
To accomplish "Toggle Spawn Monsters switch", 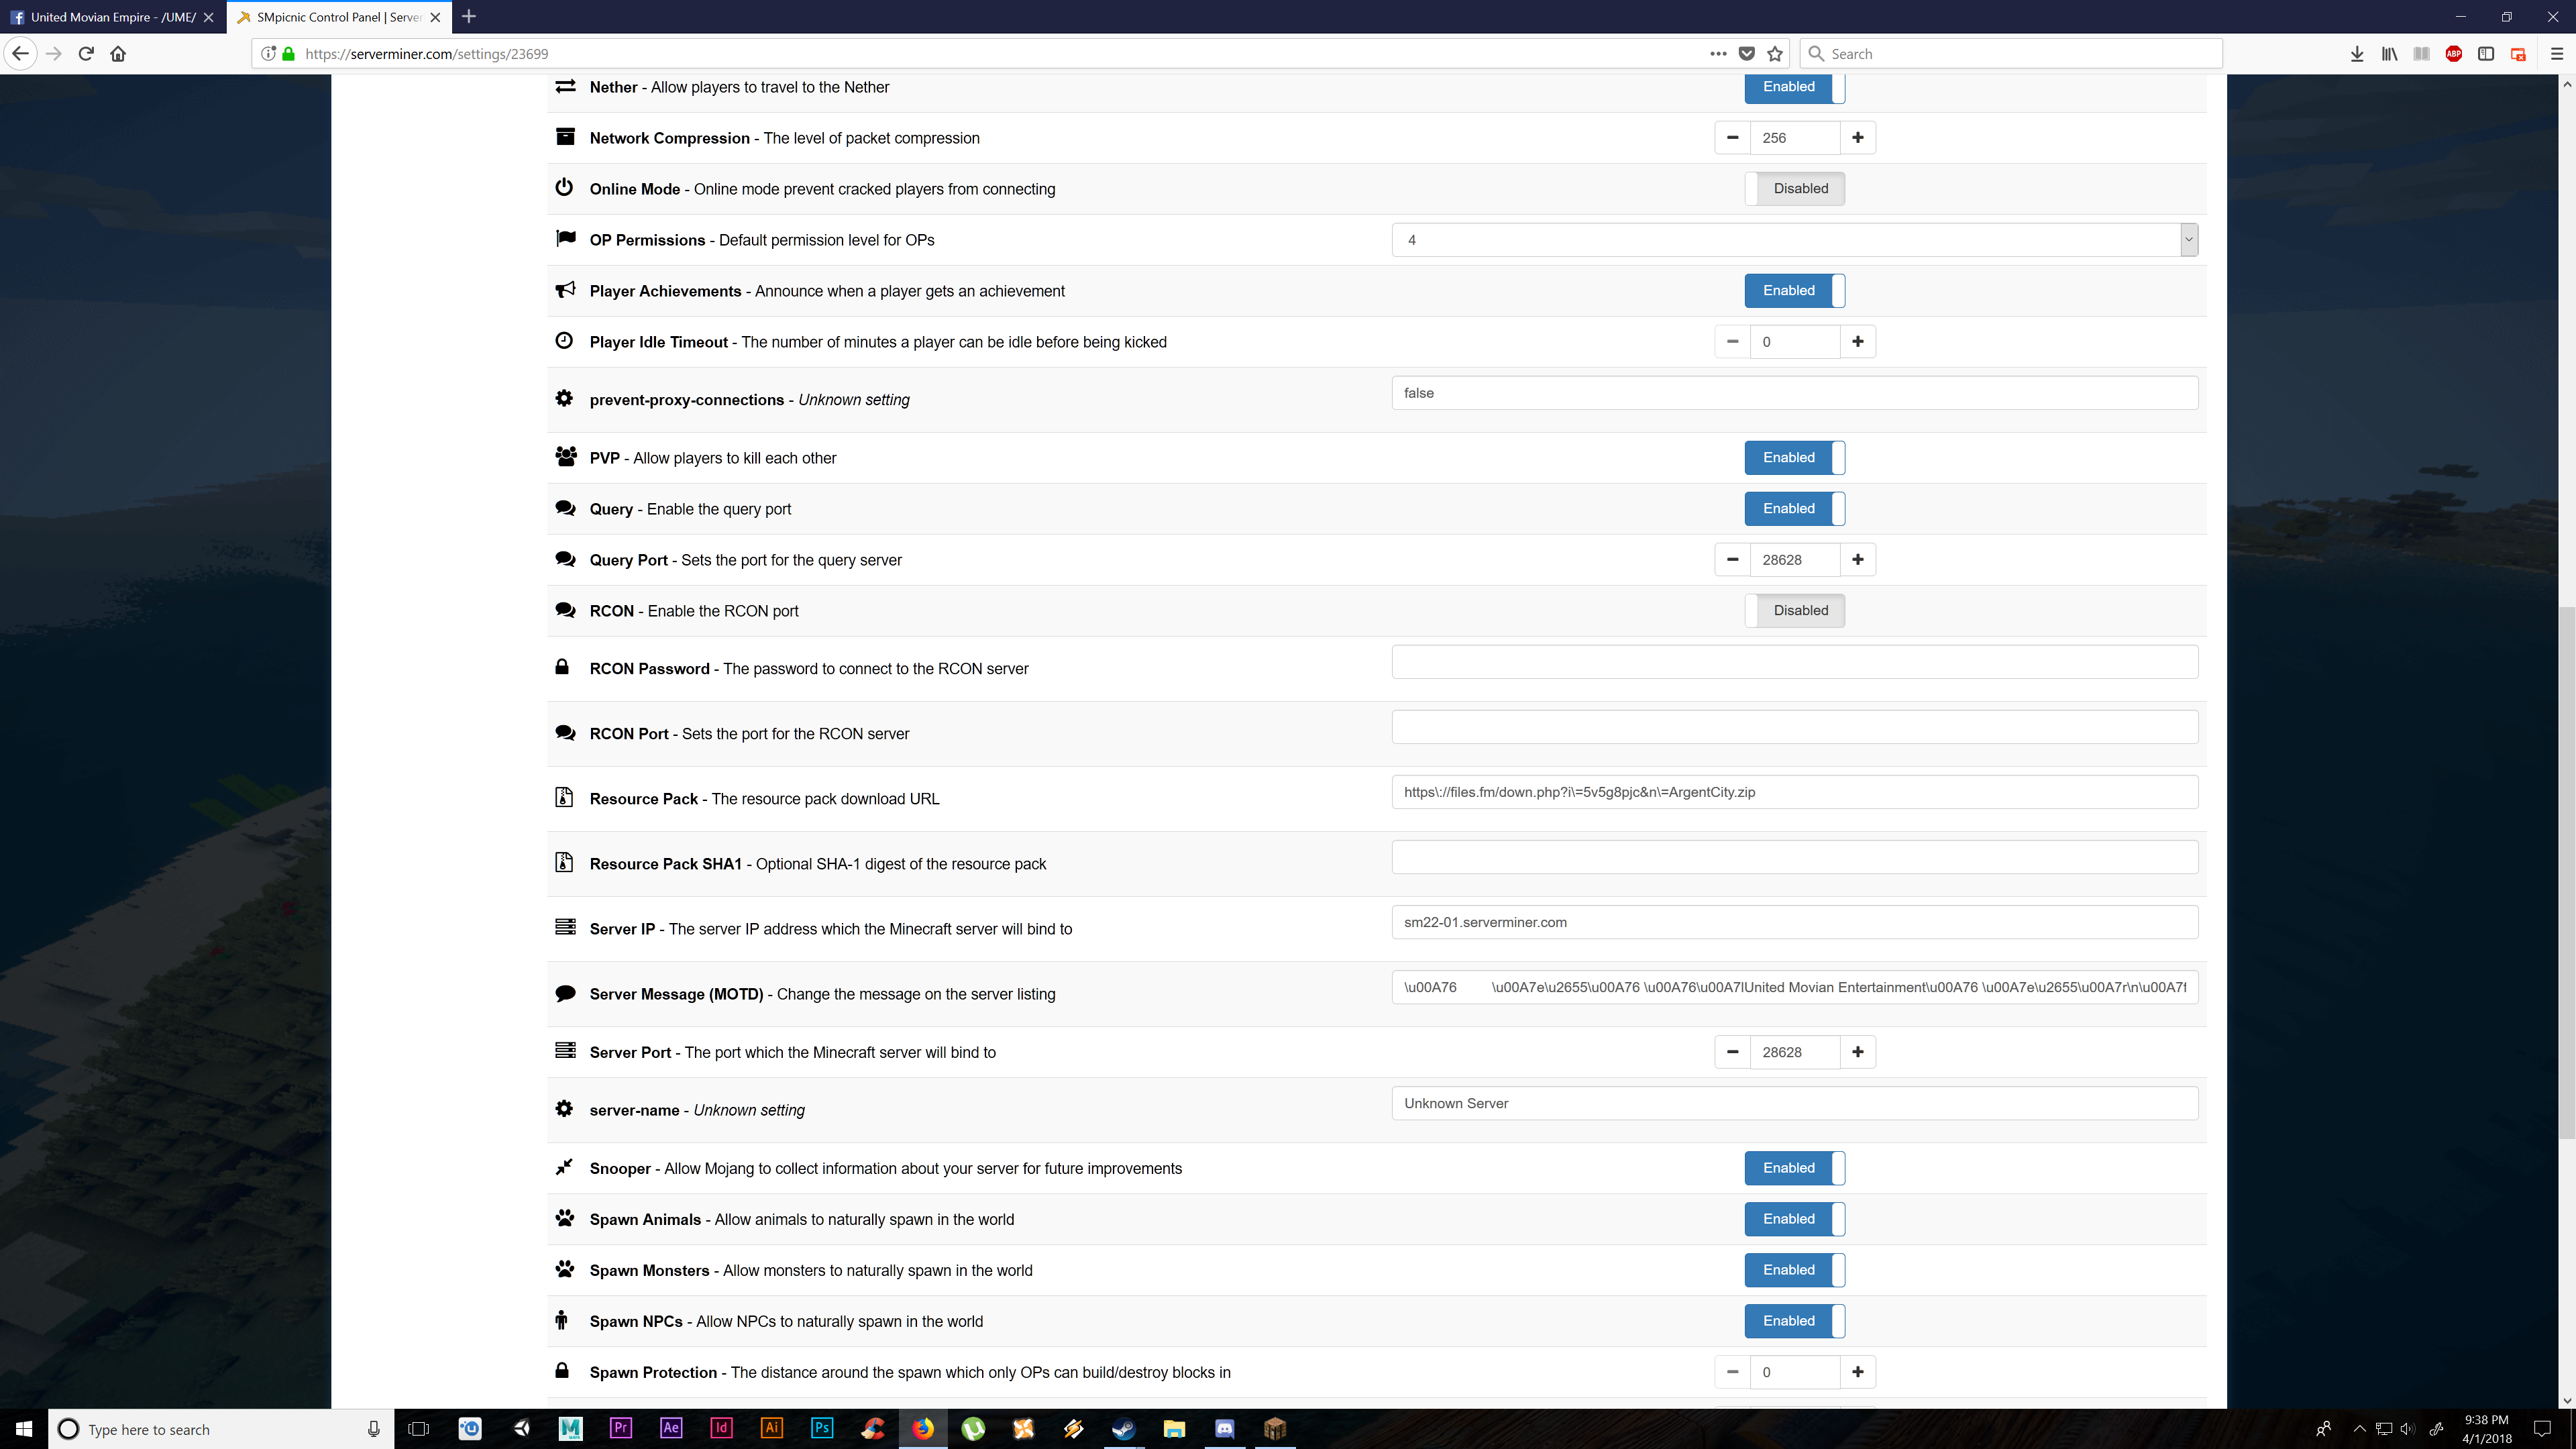I will [x=1794, y=1270].
